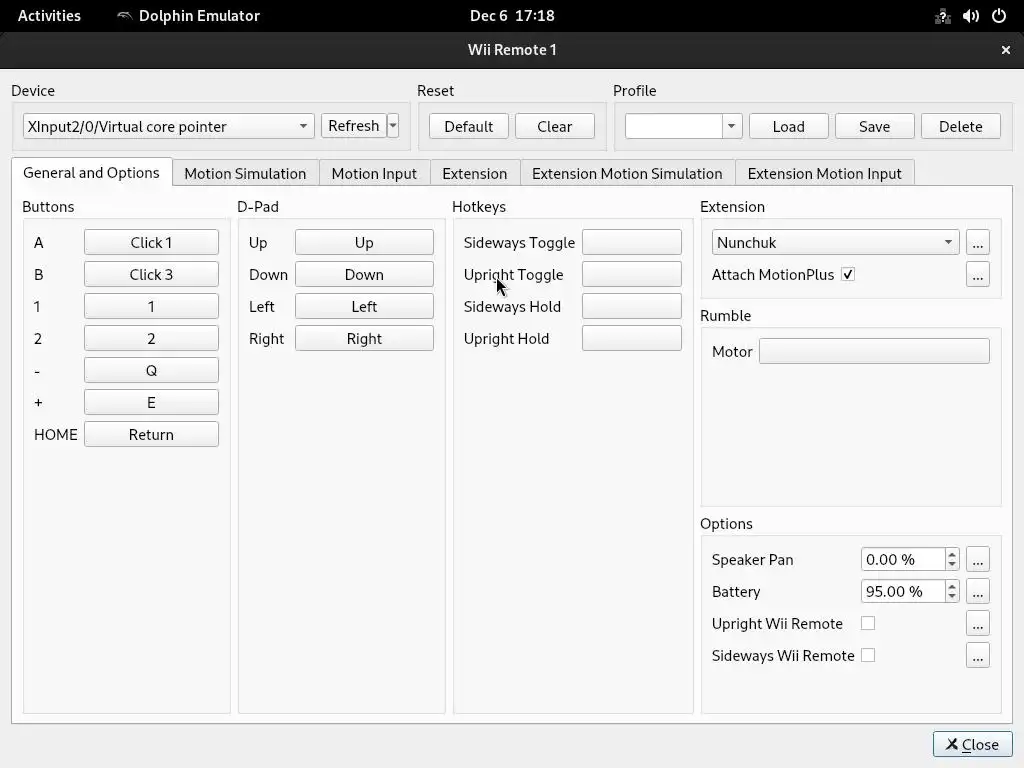Click the Profile name text field

673,126
